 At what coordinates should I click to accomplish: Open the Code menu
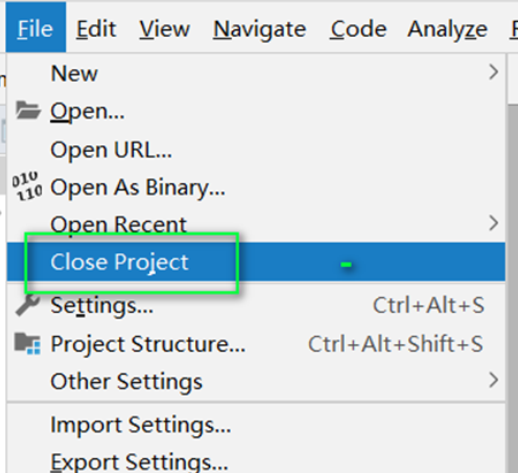coord(358,29)
